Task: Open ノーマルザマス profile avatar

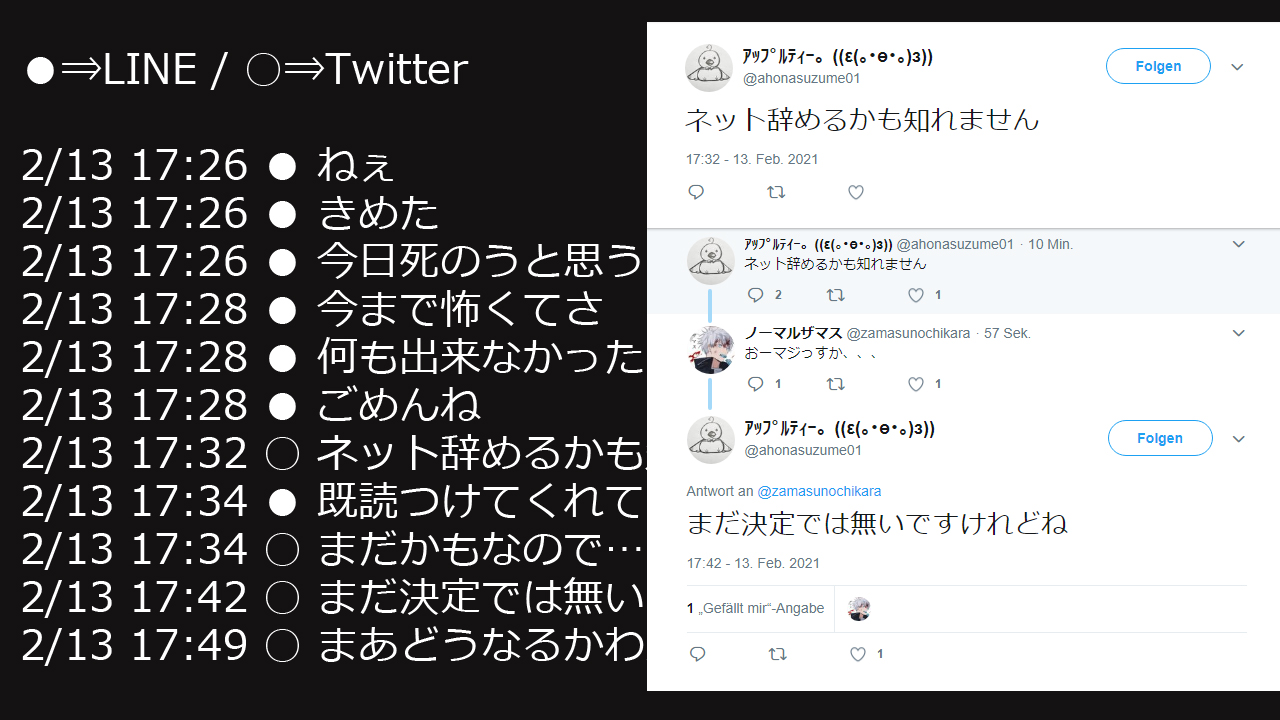Action: (710, 349)
